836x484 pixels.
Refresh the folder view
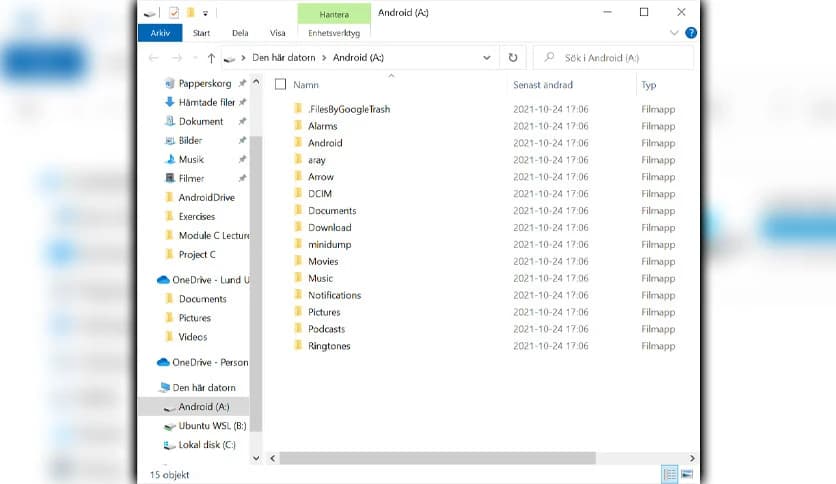tap(513, 58)
